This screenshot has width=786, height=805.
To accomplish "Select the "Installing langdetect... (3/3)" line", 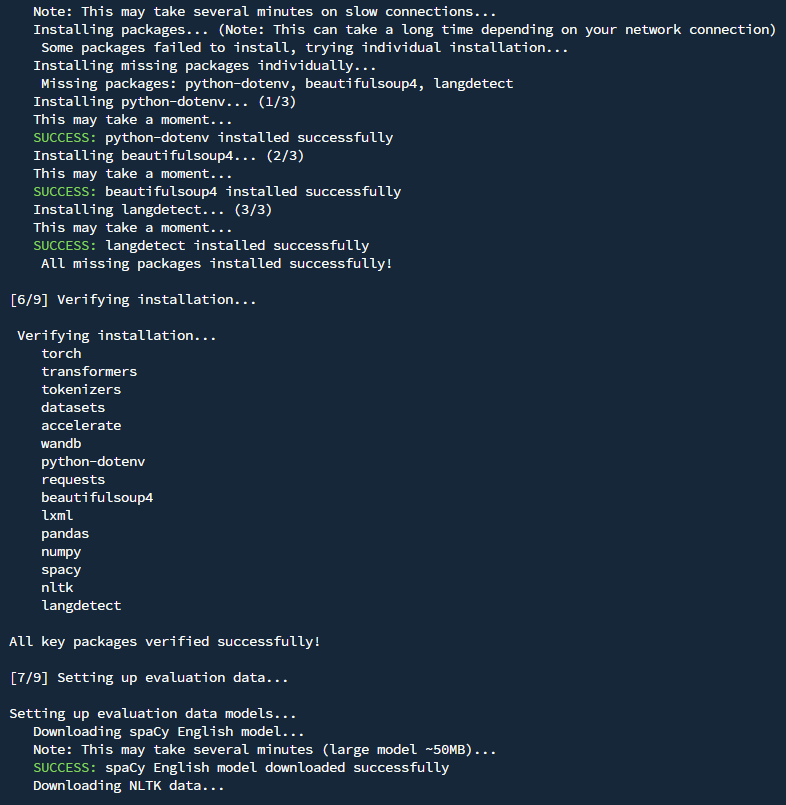I will pos(152,210).
